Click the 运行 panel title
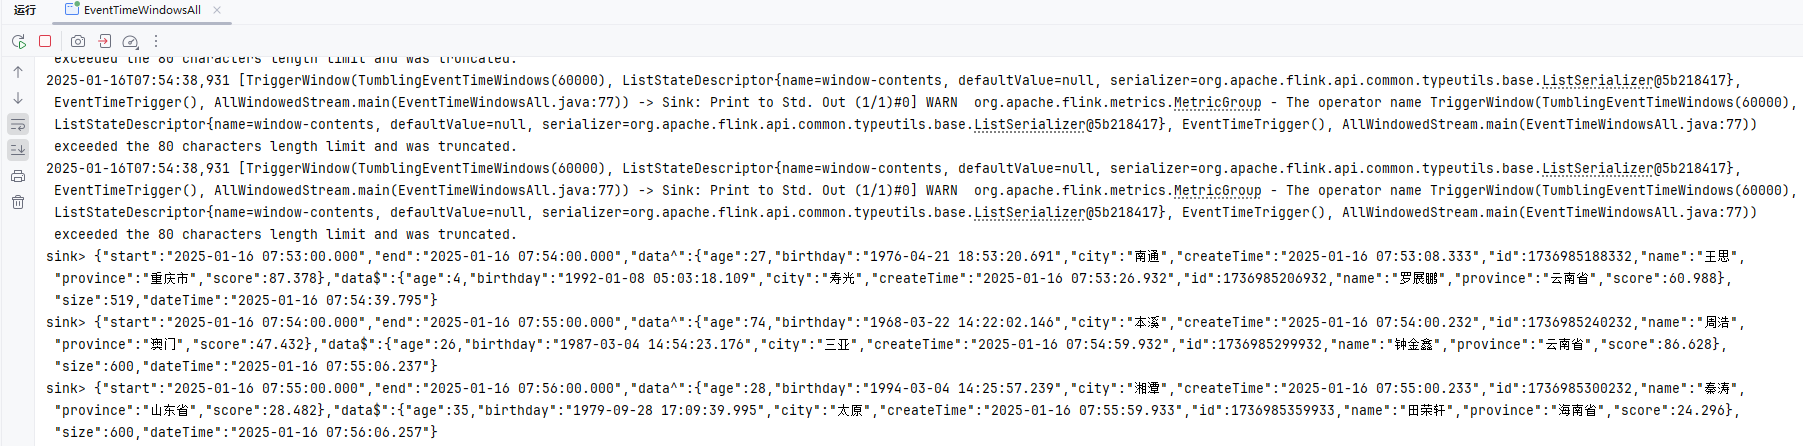1803x446 pixels. pyautogui.click(x=25, y=10)
